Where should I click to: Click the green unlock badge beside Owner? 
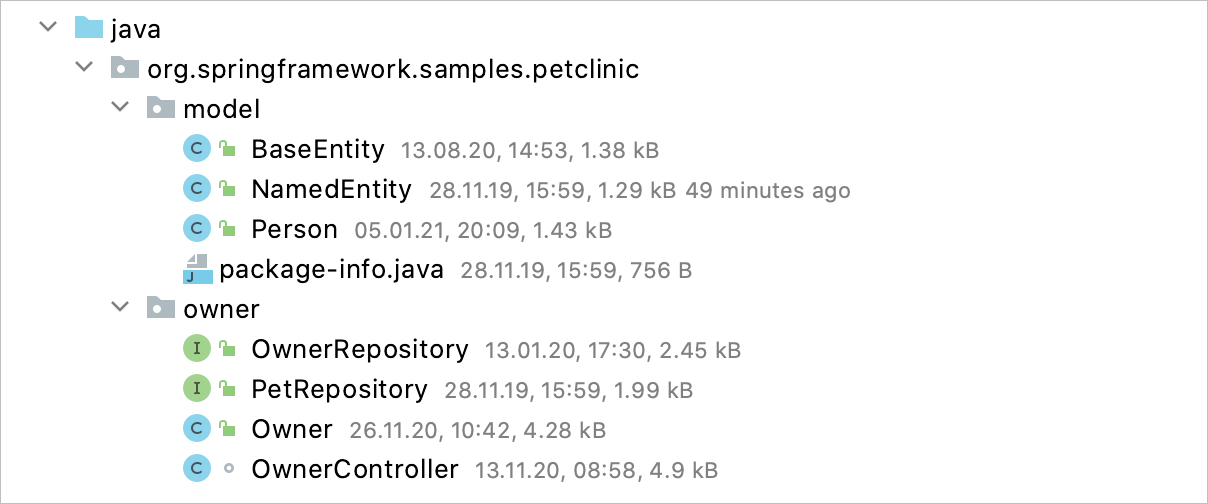[x=228, y=430]
